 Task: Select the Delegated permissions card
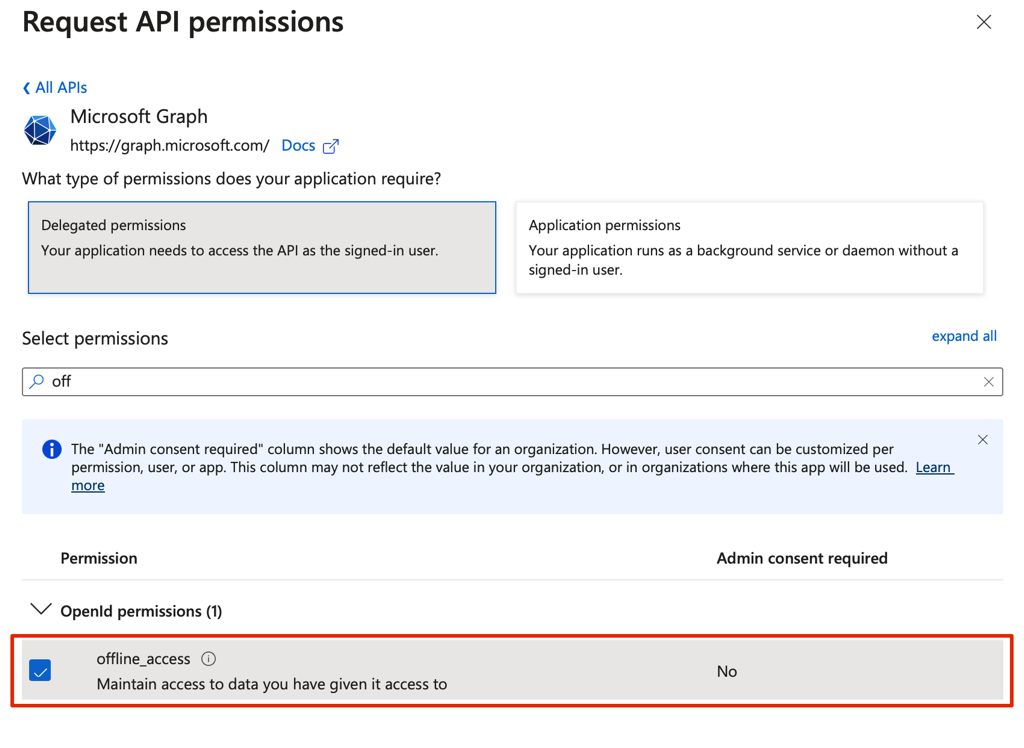[262, 248]
